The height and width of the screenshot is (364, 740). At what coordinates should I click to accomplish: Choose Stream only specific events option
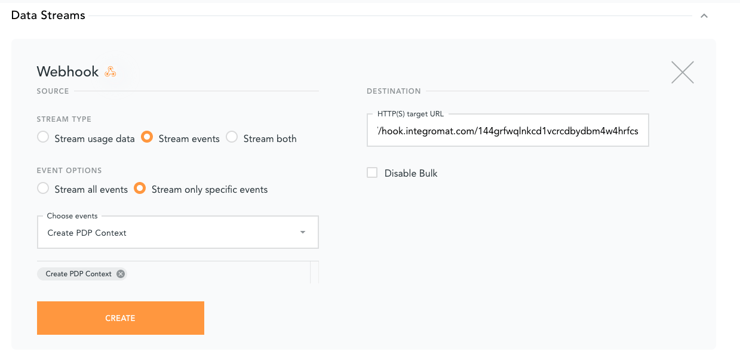coord(140,188)
